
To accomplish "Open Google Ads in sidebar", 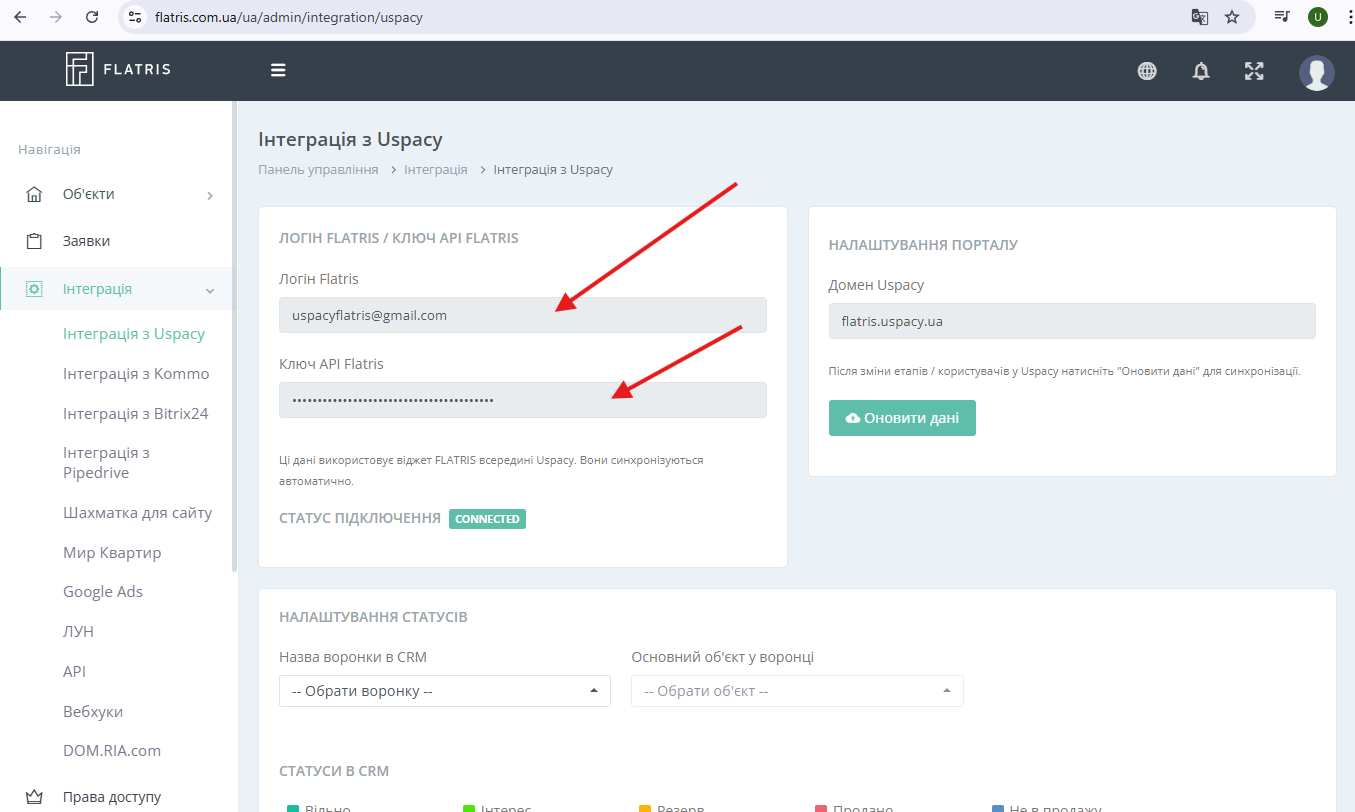I will (103, 592).
